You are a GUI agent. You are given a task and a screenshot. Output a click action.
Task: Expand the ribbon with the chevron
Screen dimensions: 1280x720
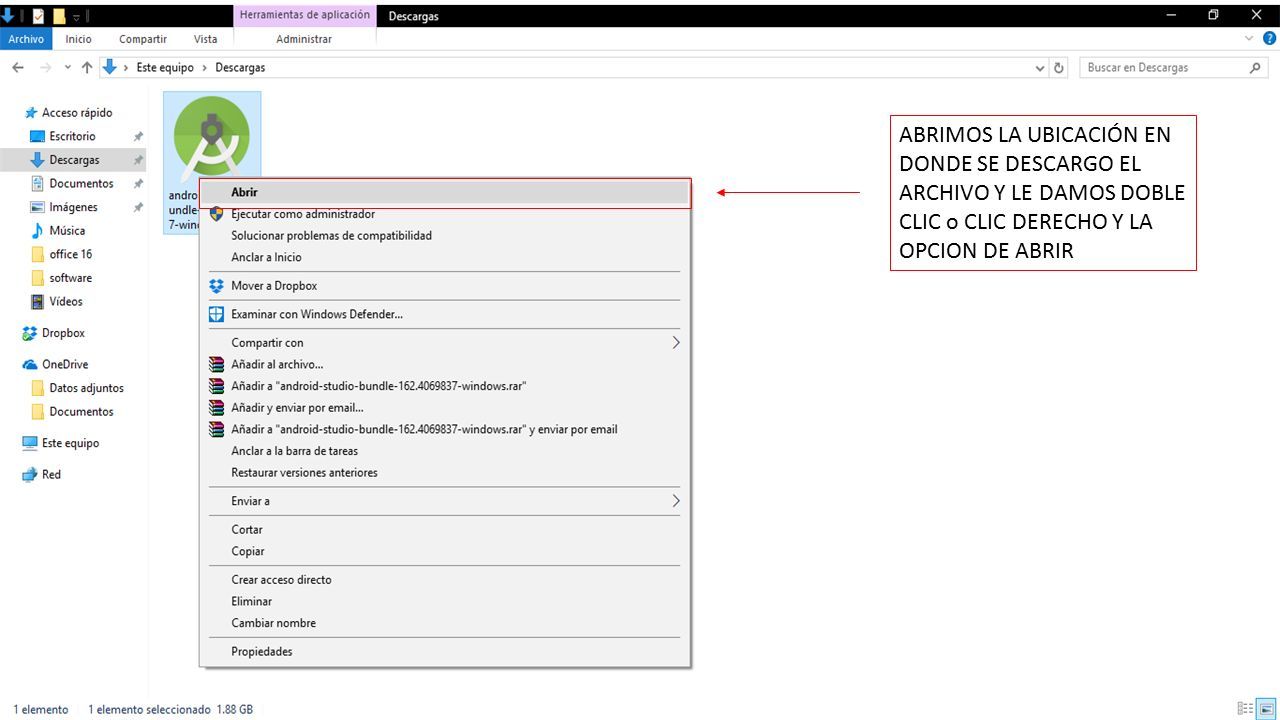(1249, 38)
